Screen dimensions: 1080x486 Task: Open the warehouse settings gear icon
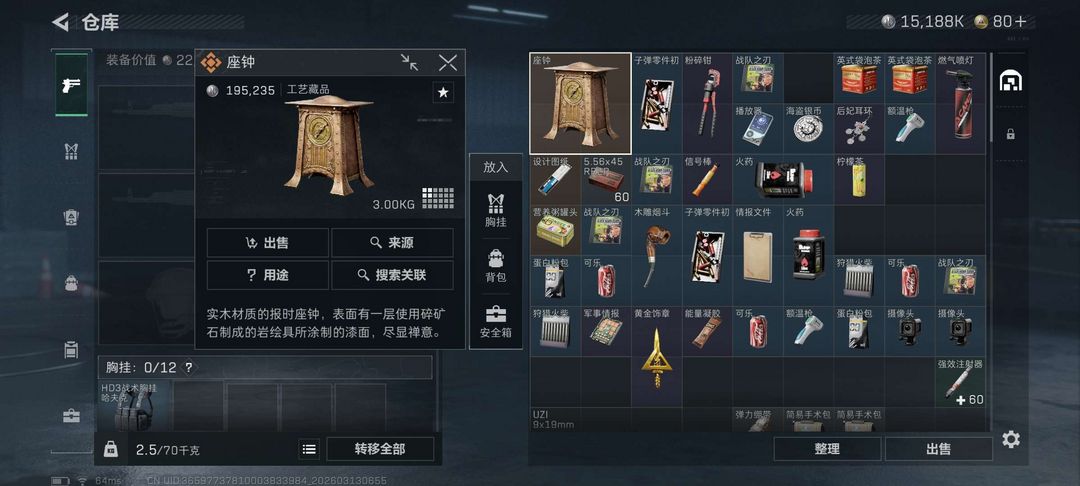(x=1010, y=439)
